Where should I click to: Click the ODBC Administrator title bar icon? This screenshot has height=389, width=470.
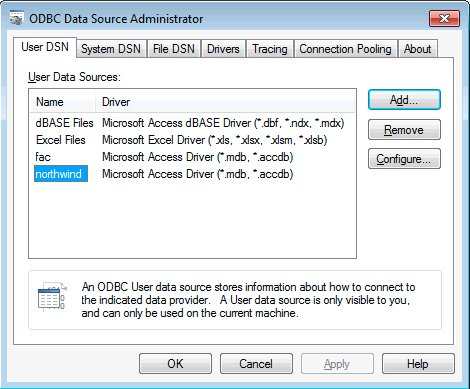click(x=17, y=18)
